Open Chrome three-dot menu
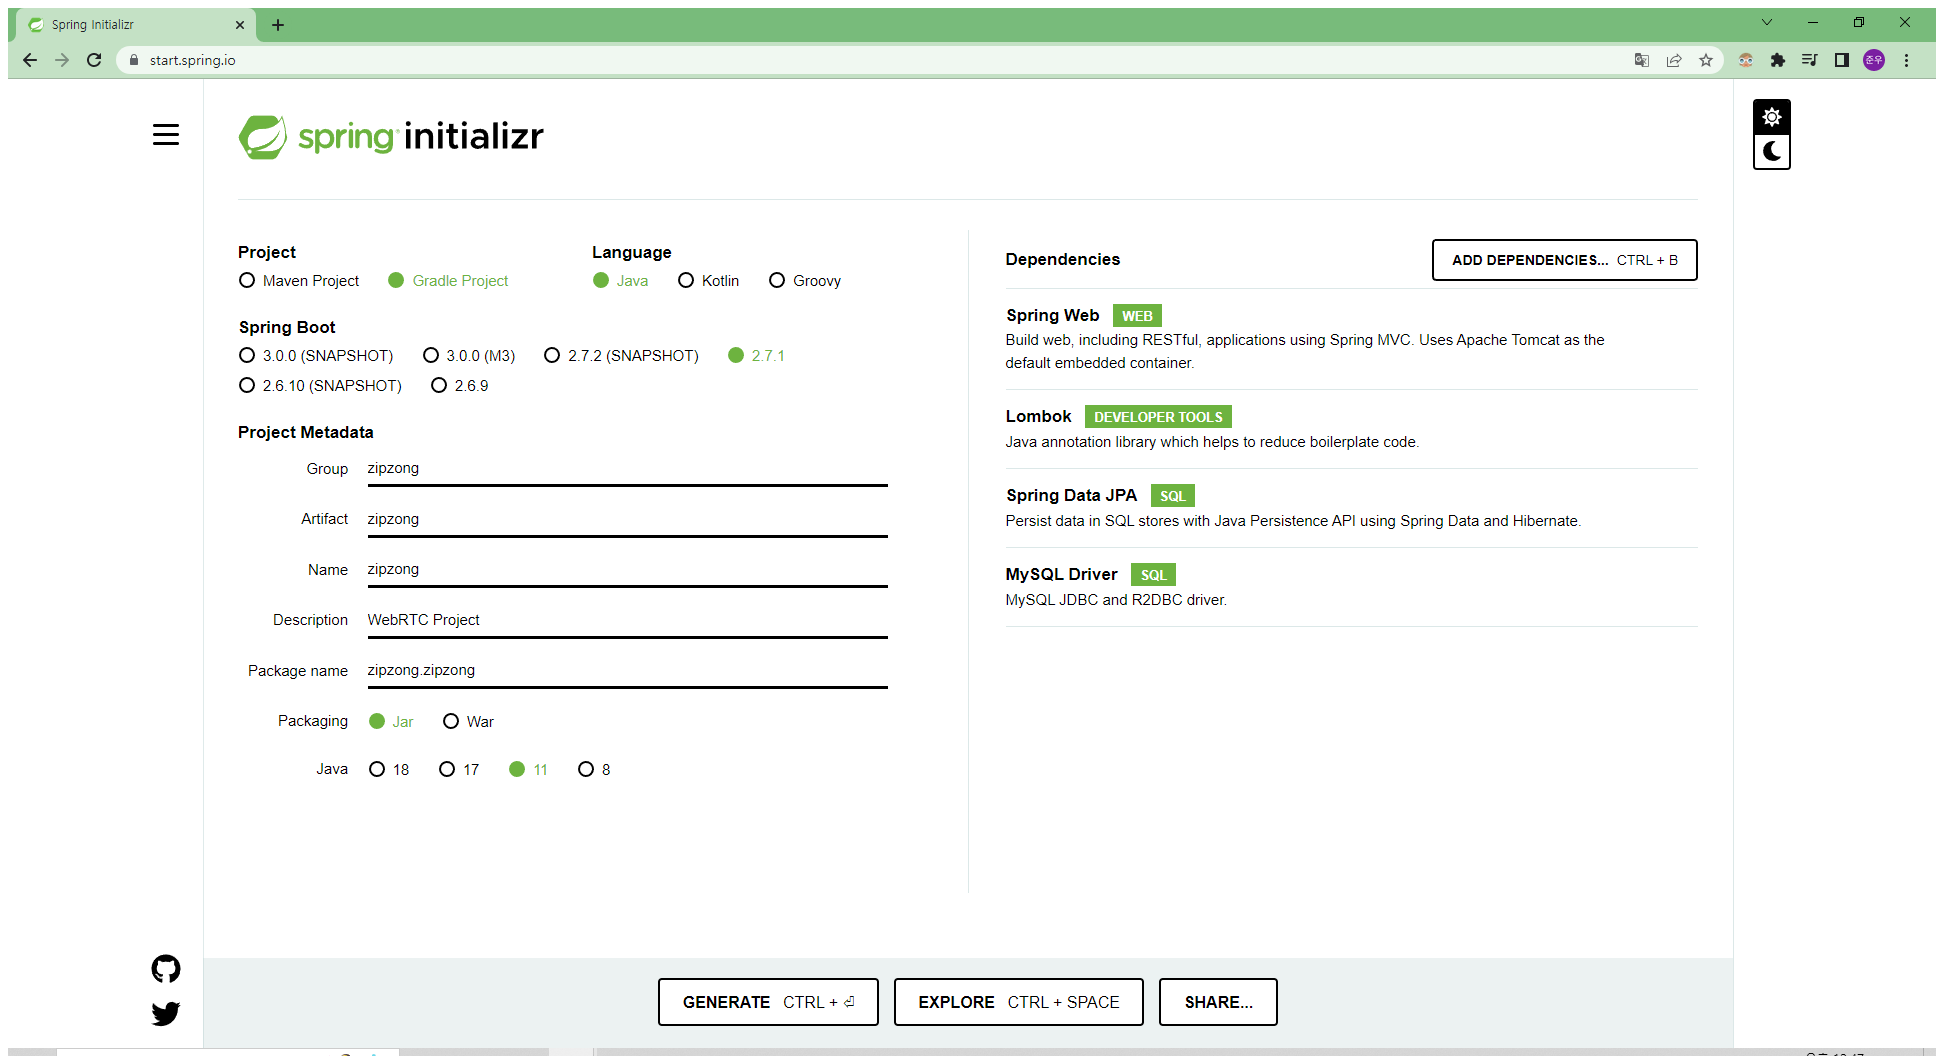This screenshot has width=1936, height=1056. (1906, 60)
